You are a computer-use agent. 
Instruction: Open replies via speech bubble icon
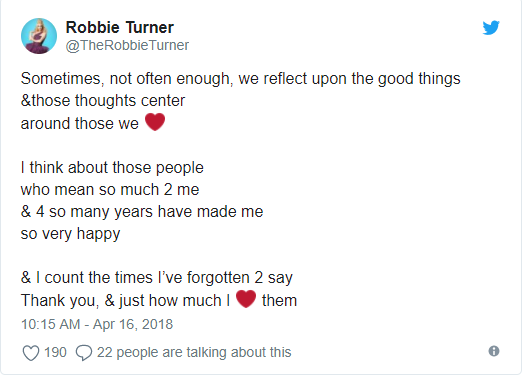(x=84, y=353)
